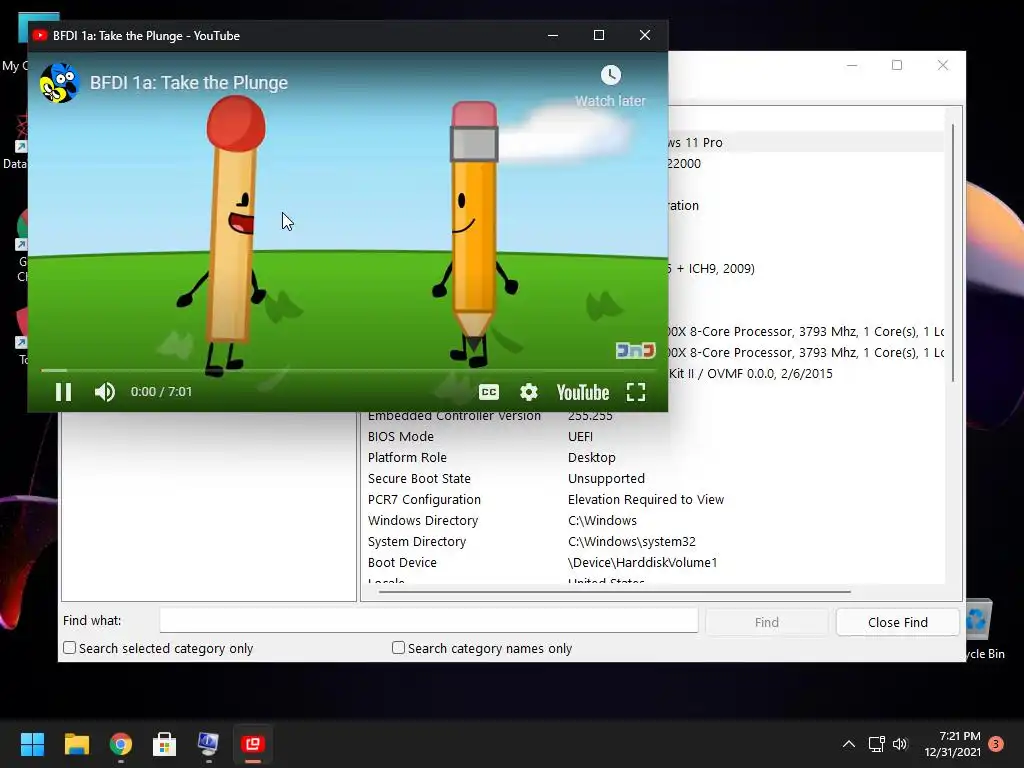Open the volume icon in the tray
This screenshot has height=768, width=1024.
900,744
